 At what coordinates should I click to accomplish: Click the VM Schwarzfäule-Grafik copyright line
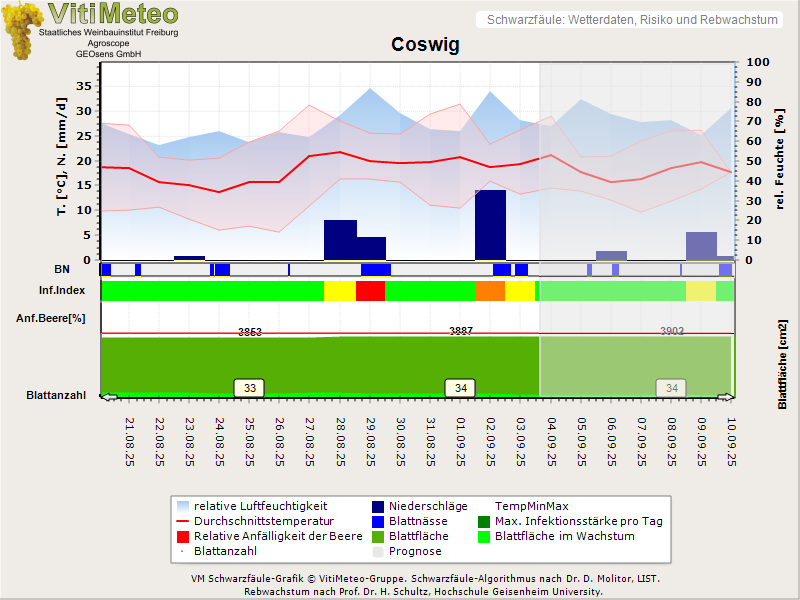click(x=426, y=579)
